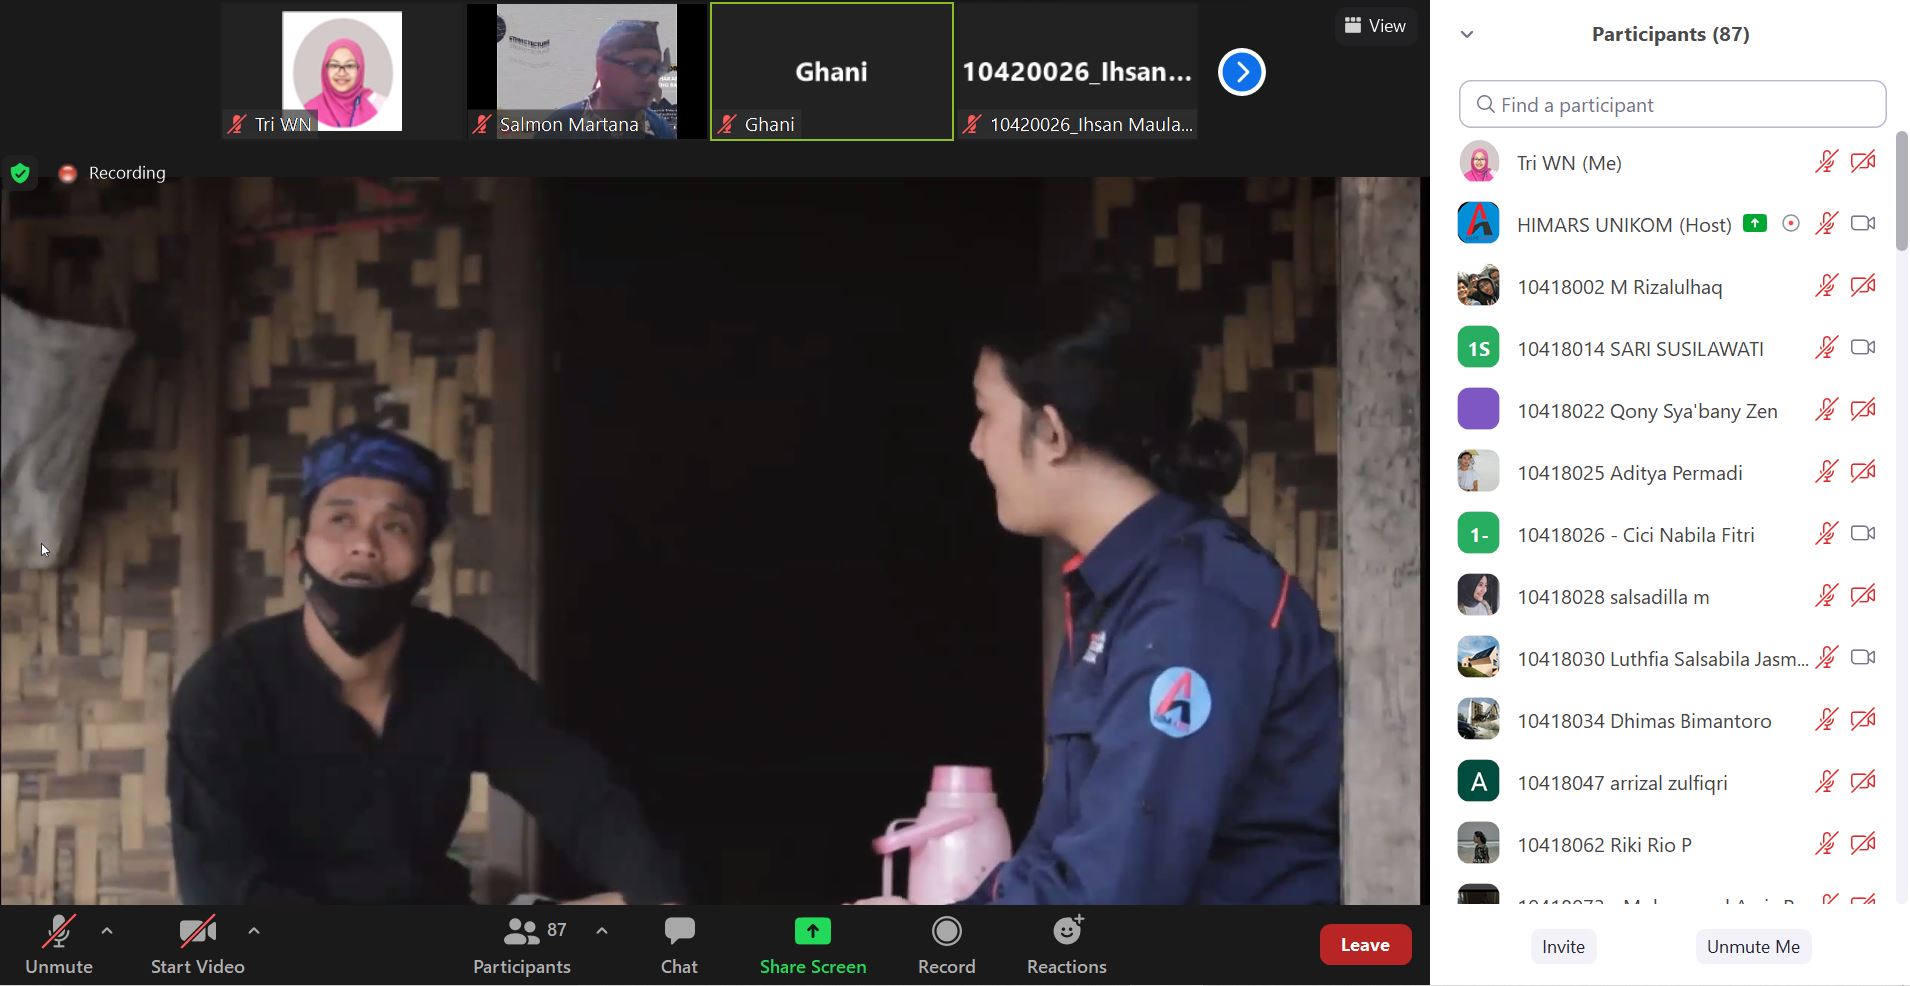The height and width of the screenshot is (986, 1910).
Task: Click the Participants icon showing 87
Action: pos(522,932)
